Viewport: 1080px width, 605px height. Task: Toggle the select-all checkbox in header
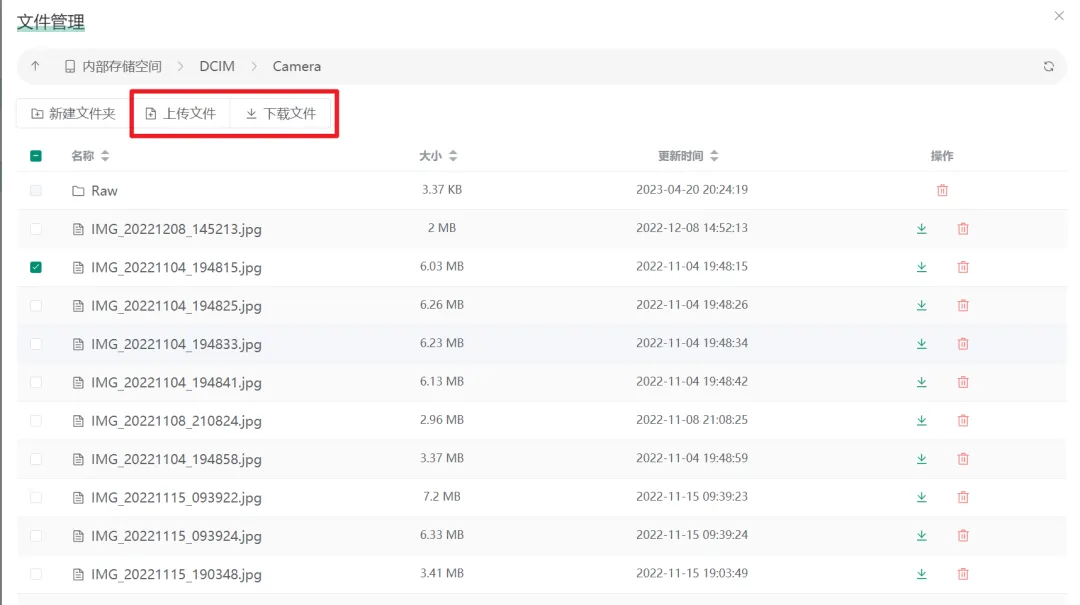pyautogui.click(x=36, y=156)
